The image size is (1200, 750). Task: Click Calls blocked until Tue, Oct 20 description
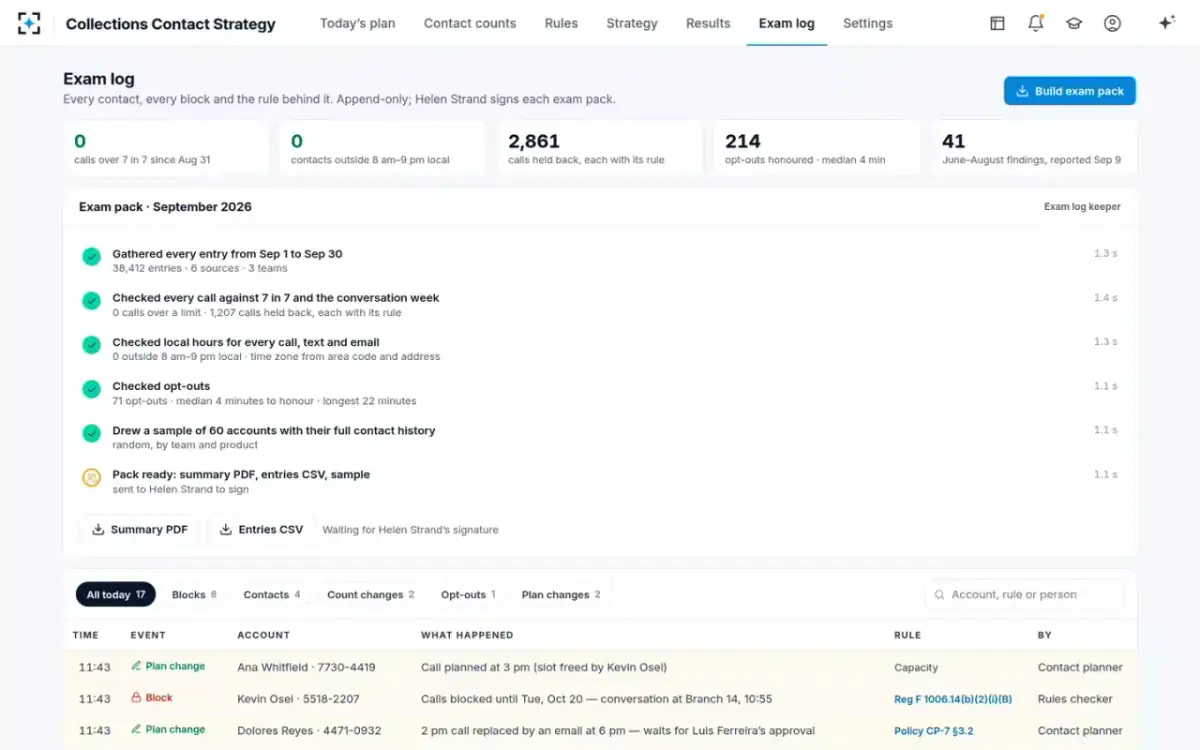596,699
